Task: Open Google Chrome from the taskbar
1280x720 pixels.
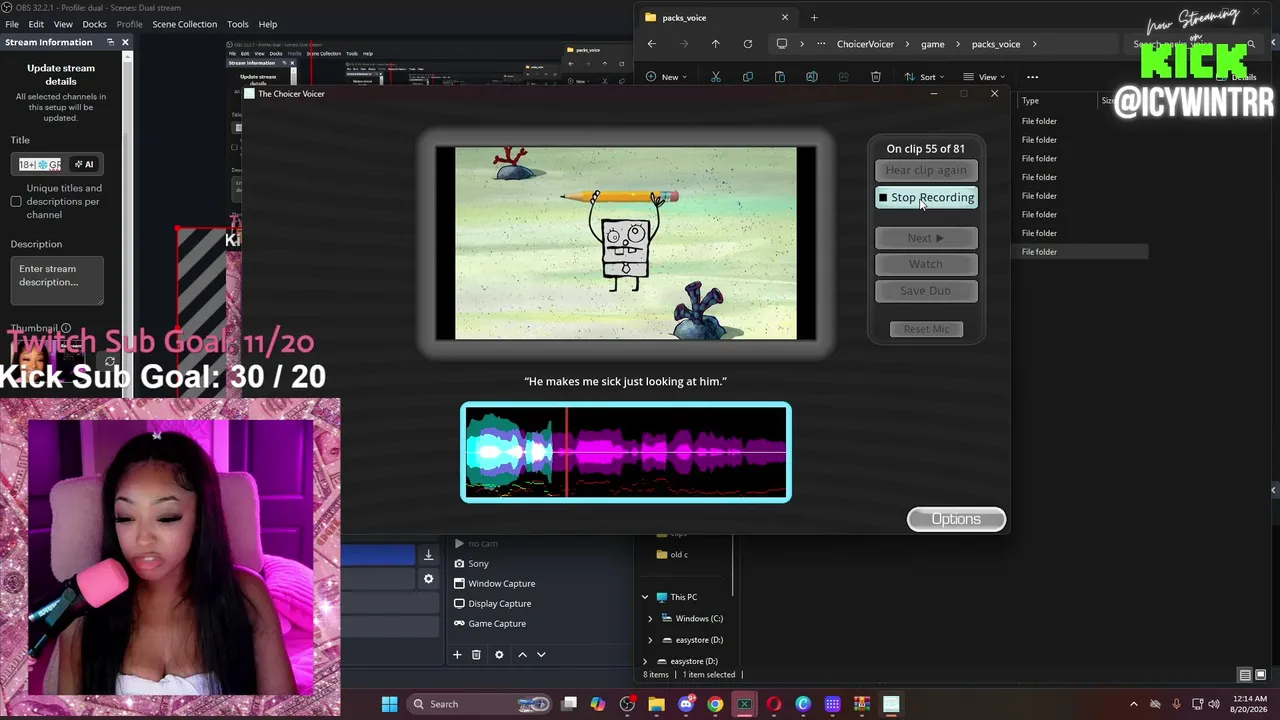Action: [715, 704]
